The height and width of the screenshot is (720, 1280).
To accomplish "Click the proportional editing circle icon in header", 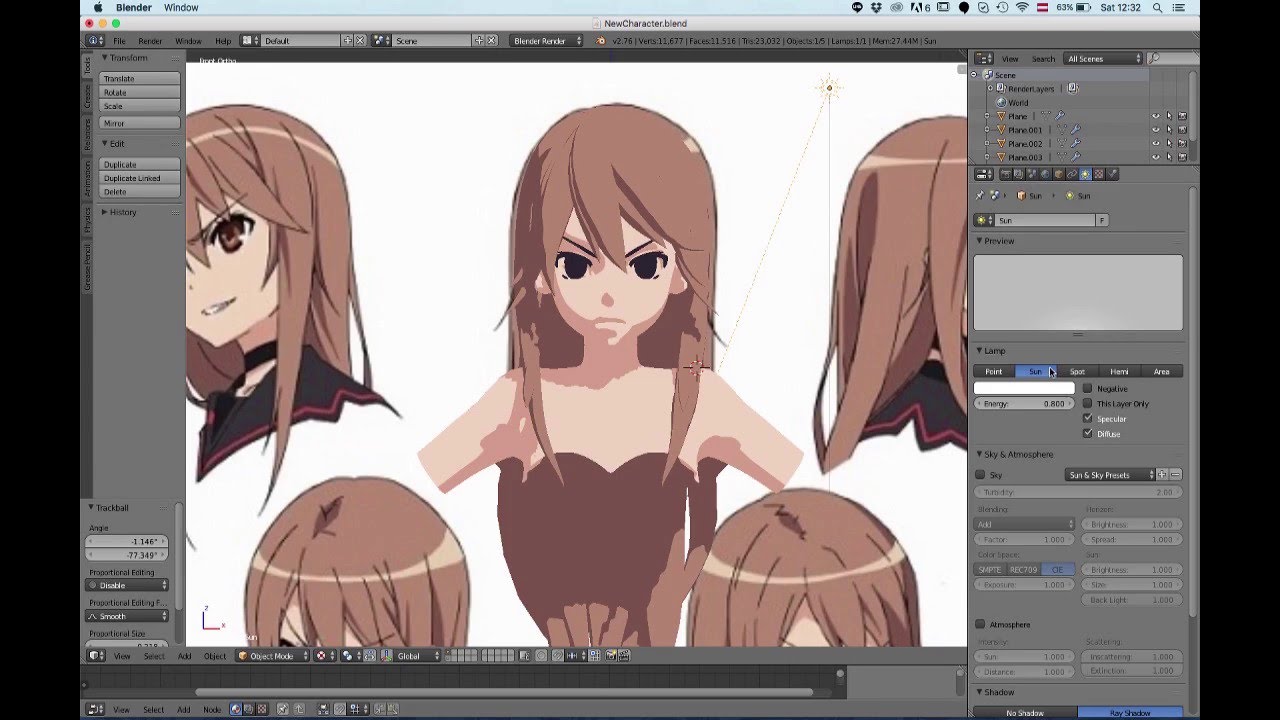I will coord(541,656).
